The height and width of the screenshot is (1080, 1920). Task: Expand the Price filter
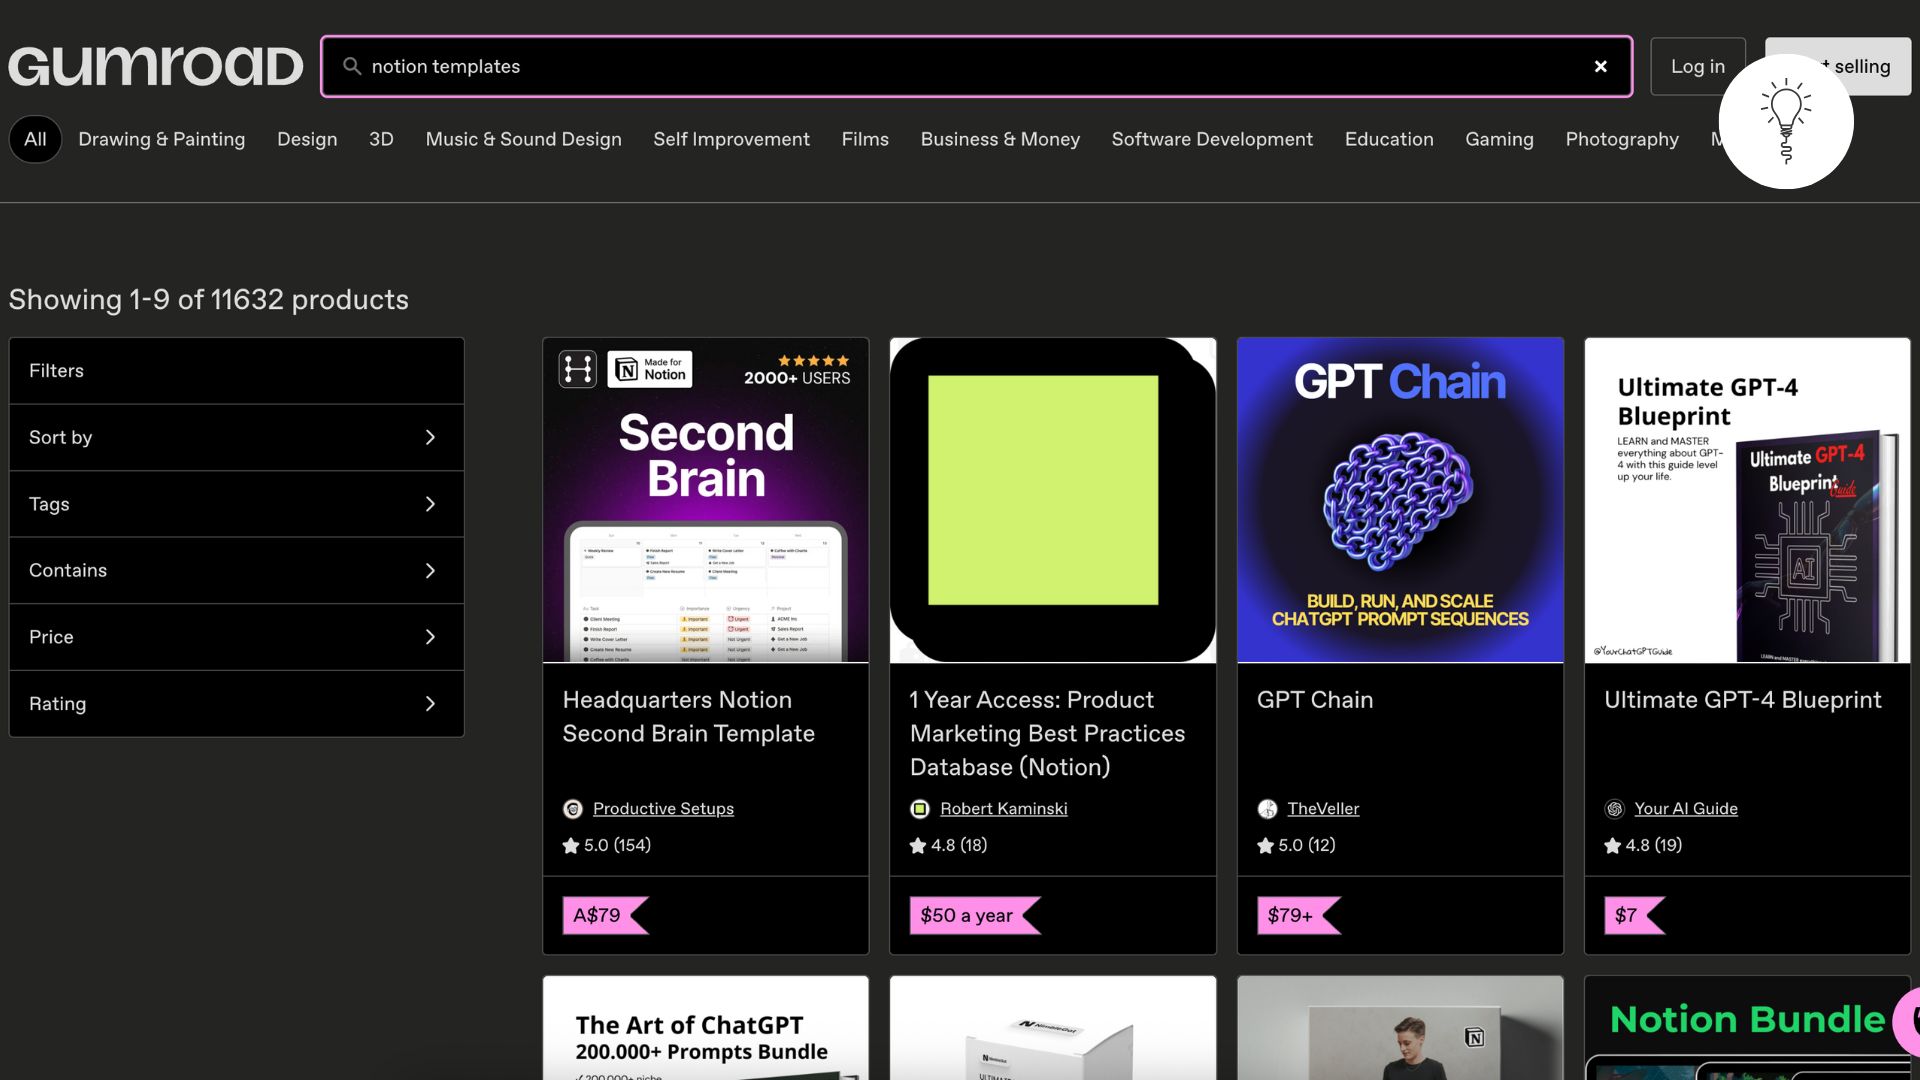tap(236, 637)
